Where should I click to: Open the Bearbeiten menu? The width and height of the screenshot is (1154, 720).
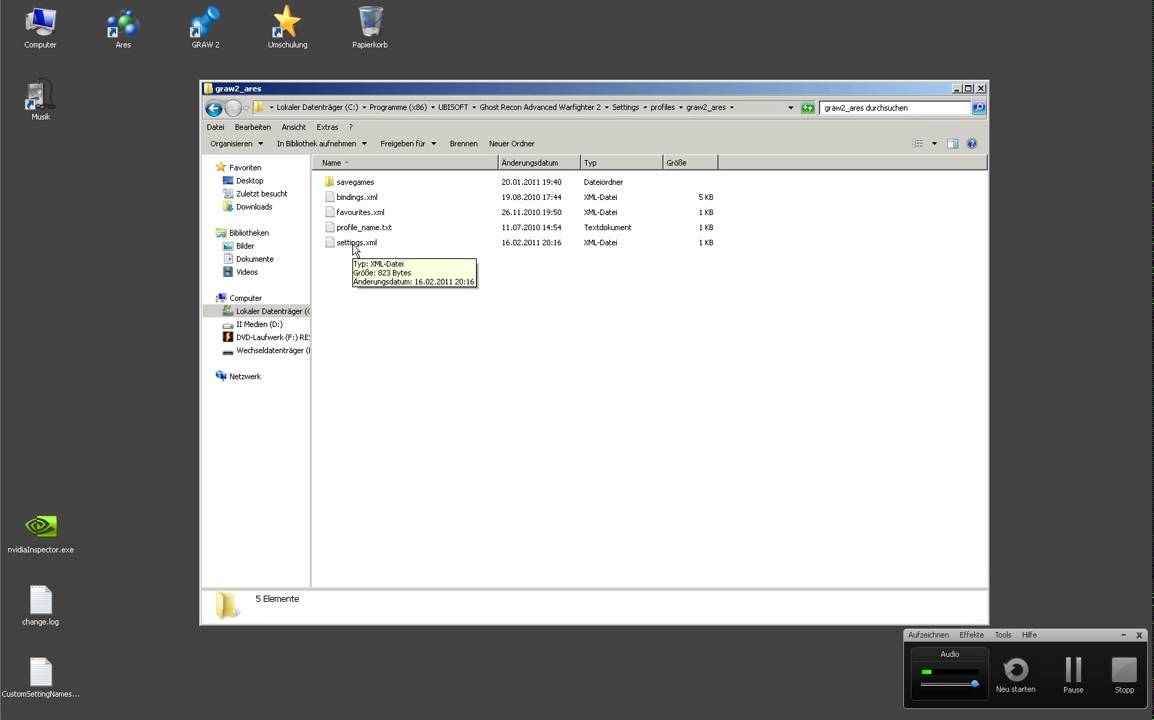252,127
